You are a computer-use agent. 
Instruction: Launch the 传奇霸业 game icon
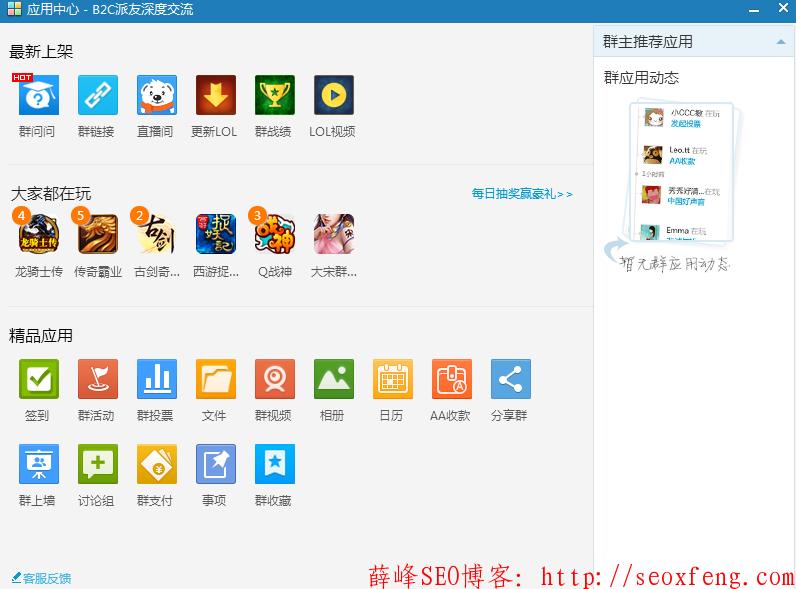(97, 234)
